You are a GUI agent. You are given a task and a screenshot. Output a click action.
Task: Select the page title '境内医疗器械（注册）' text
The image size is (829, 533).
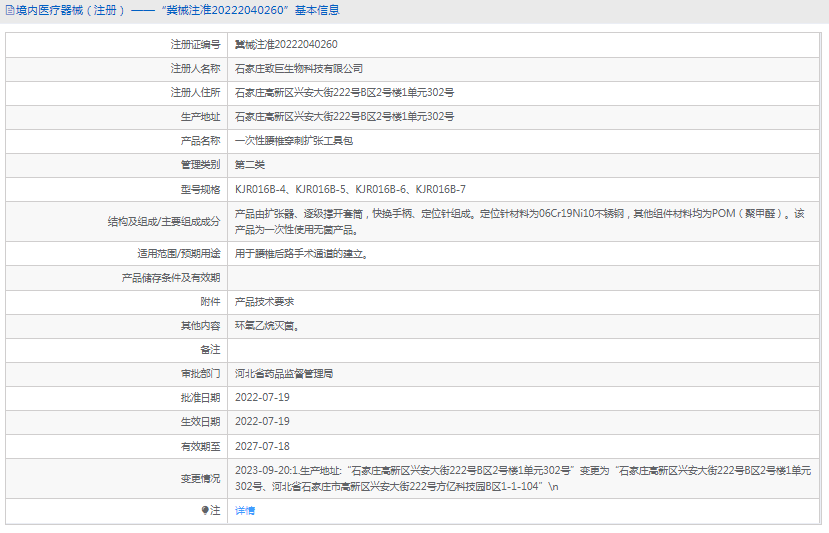pyautogui.click(x=72, y=11)
